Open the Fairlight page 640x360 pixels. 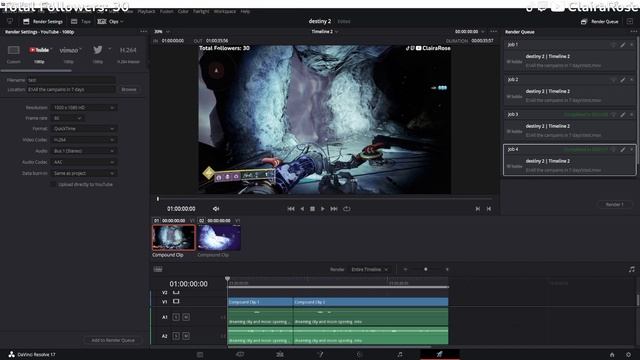click(400, 355)
